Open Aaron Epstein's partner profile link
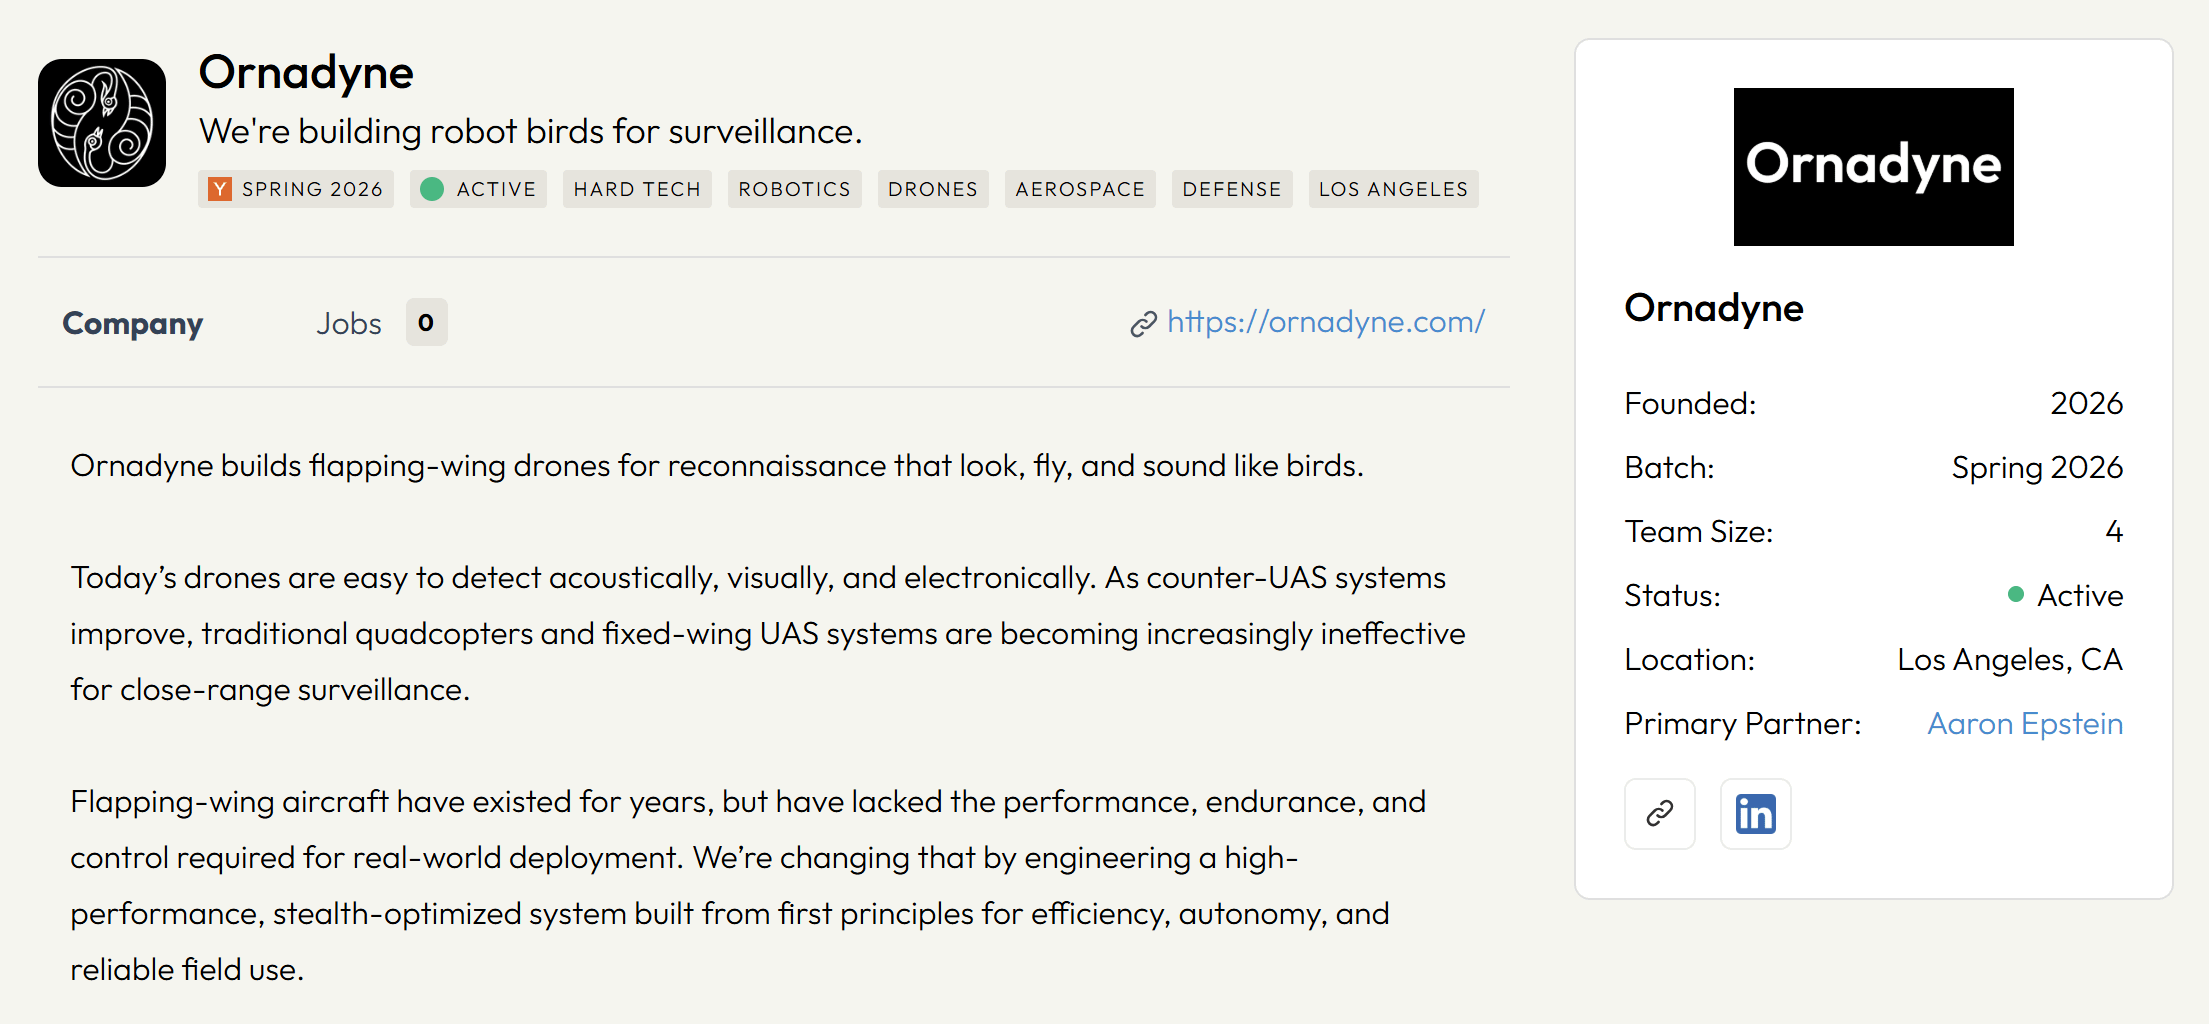The image size is (2209, 1024). click(x=2025, y=723)
